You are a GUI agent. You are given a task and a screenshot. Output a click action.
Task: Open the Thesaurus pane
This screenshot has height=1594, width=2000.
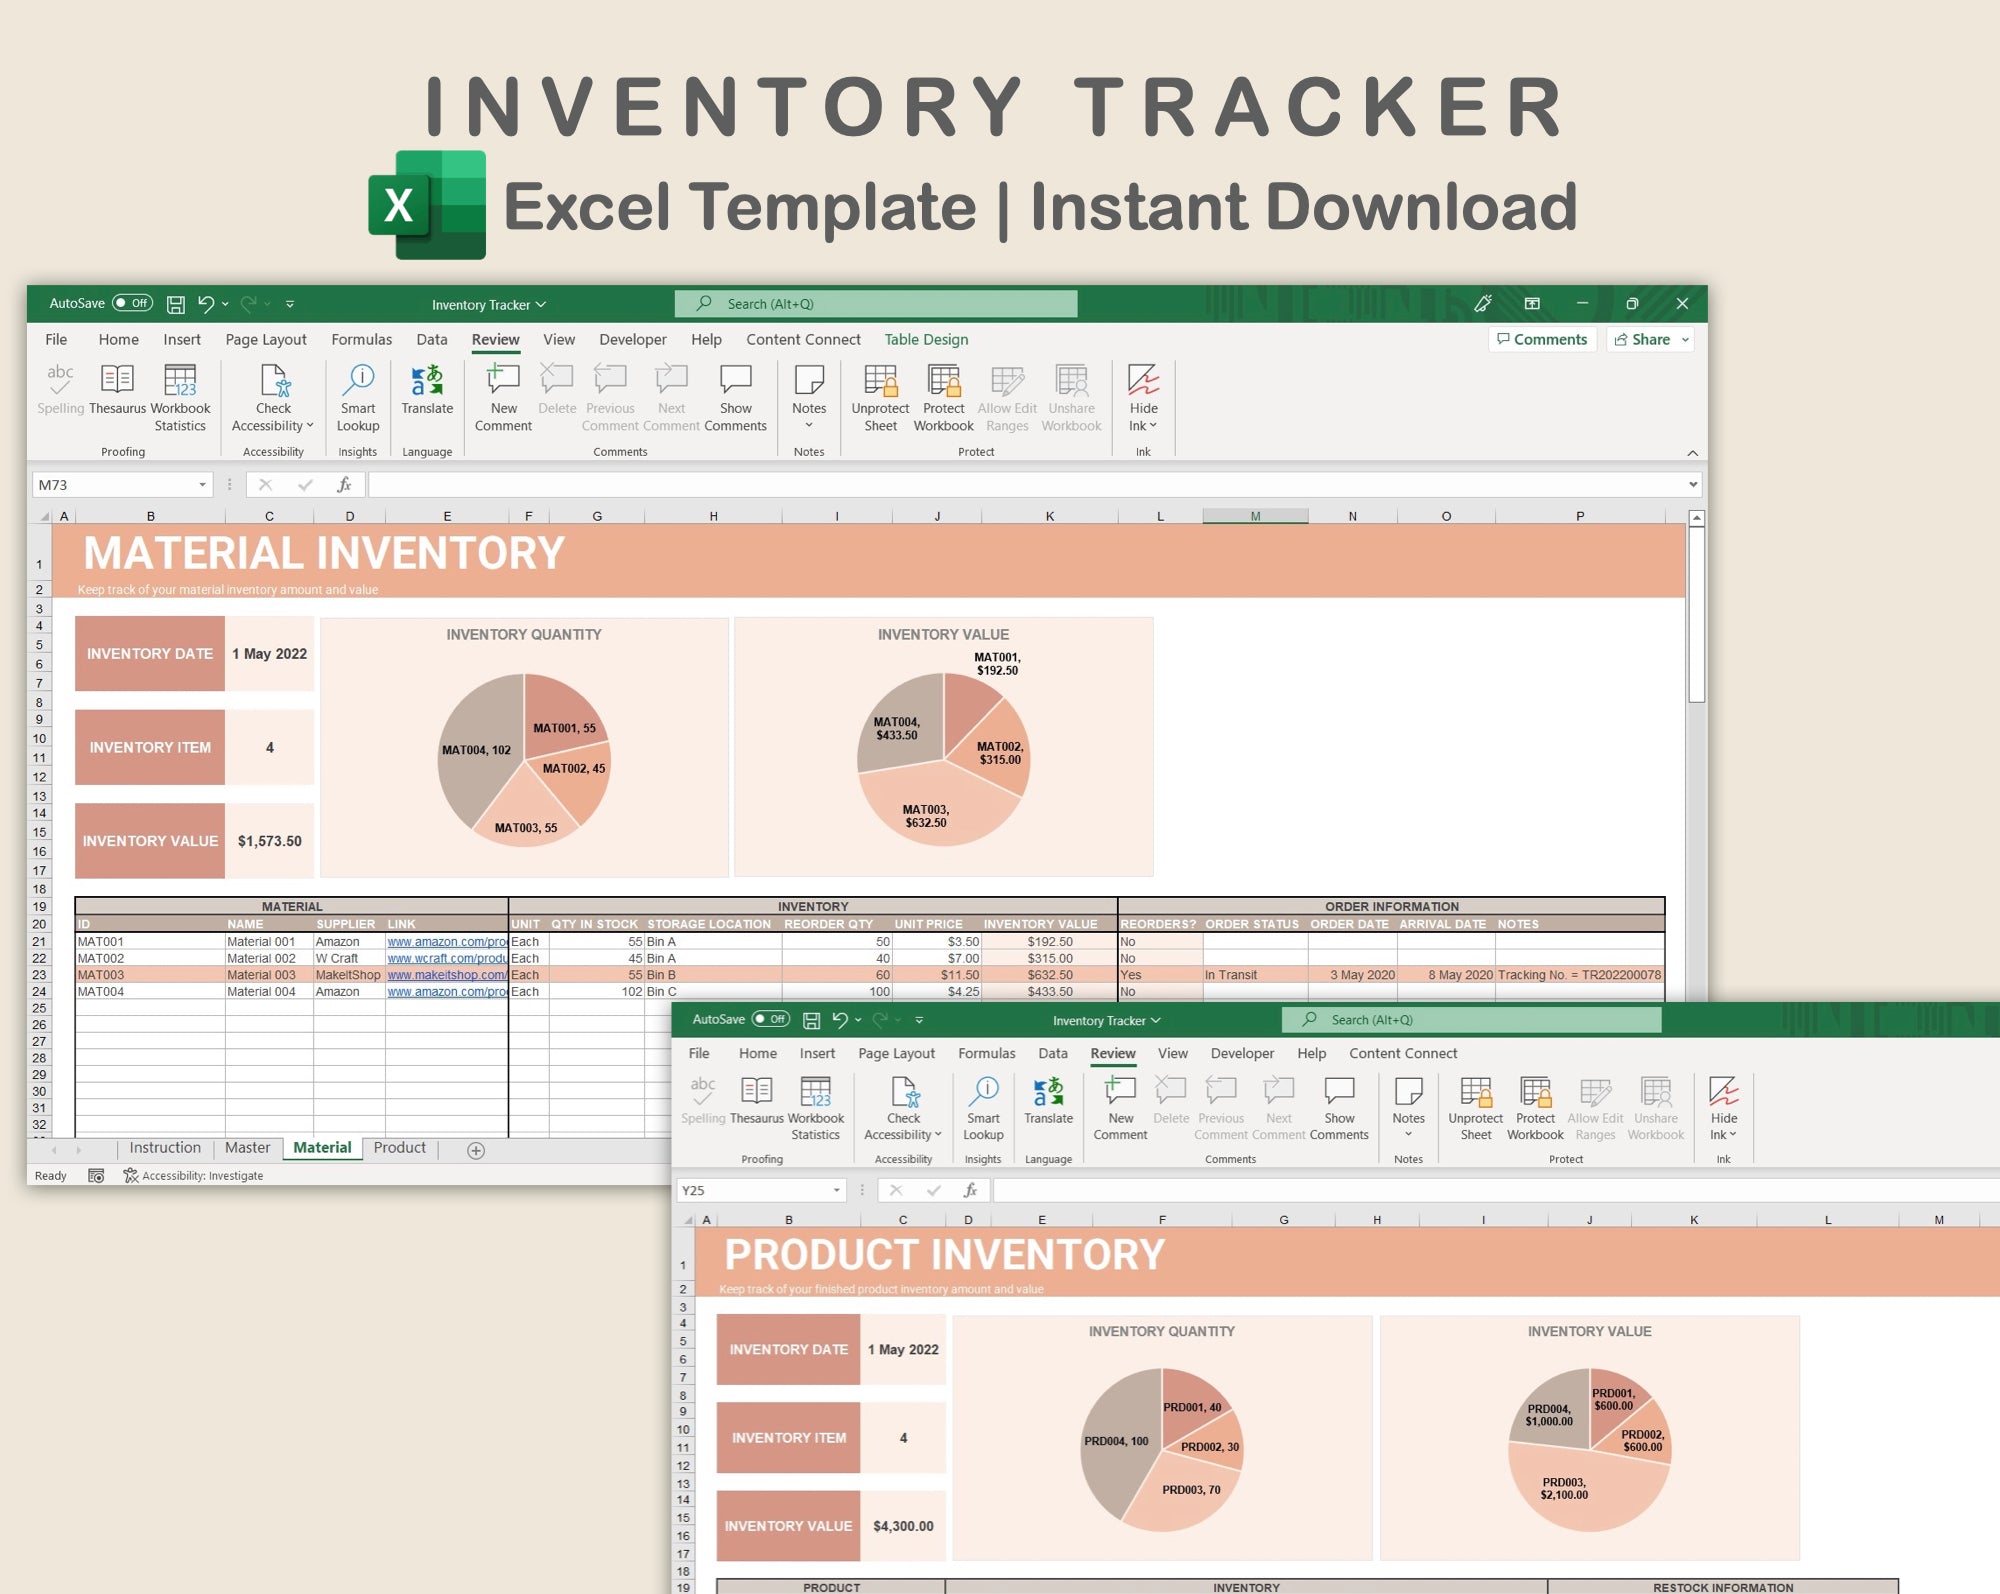[117, 395]
